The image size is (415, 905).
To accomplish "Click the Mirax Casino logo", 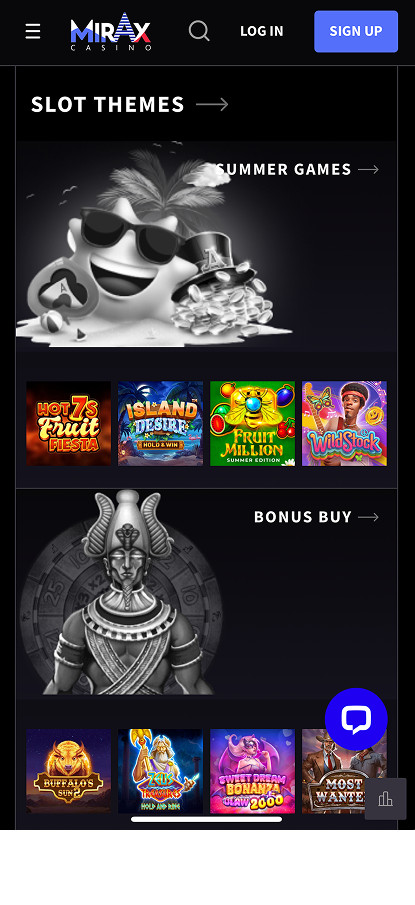I will click(x=111, y=32).
